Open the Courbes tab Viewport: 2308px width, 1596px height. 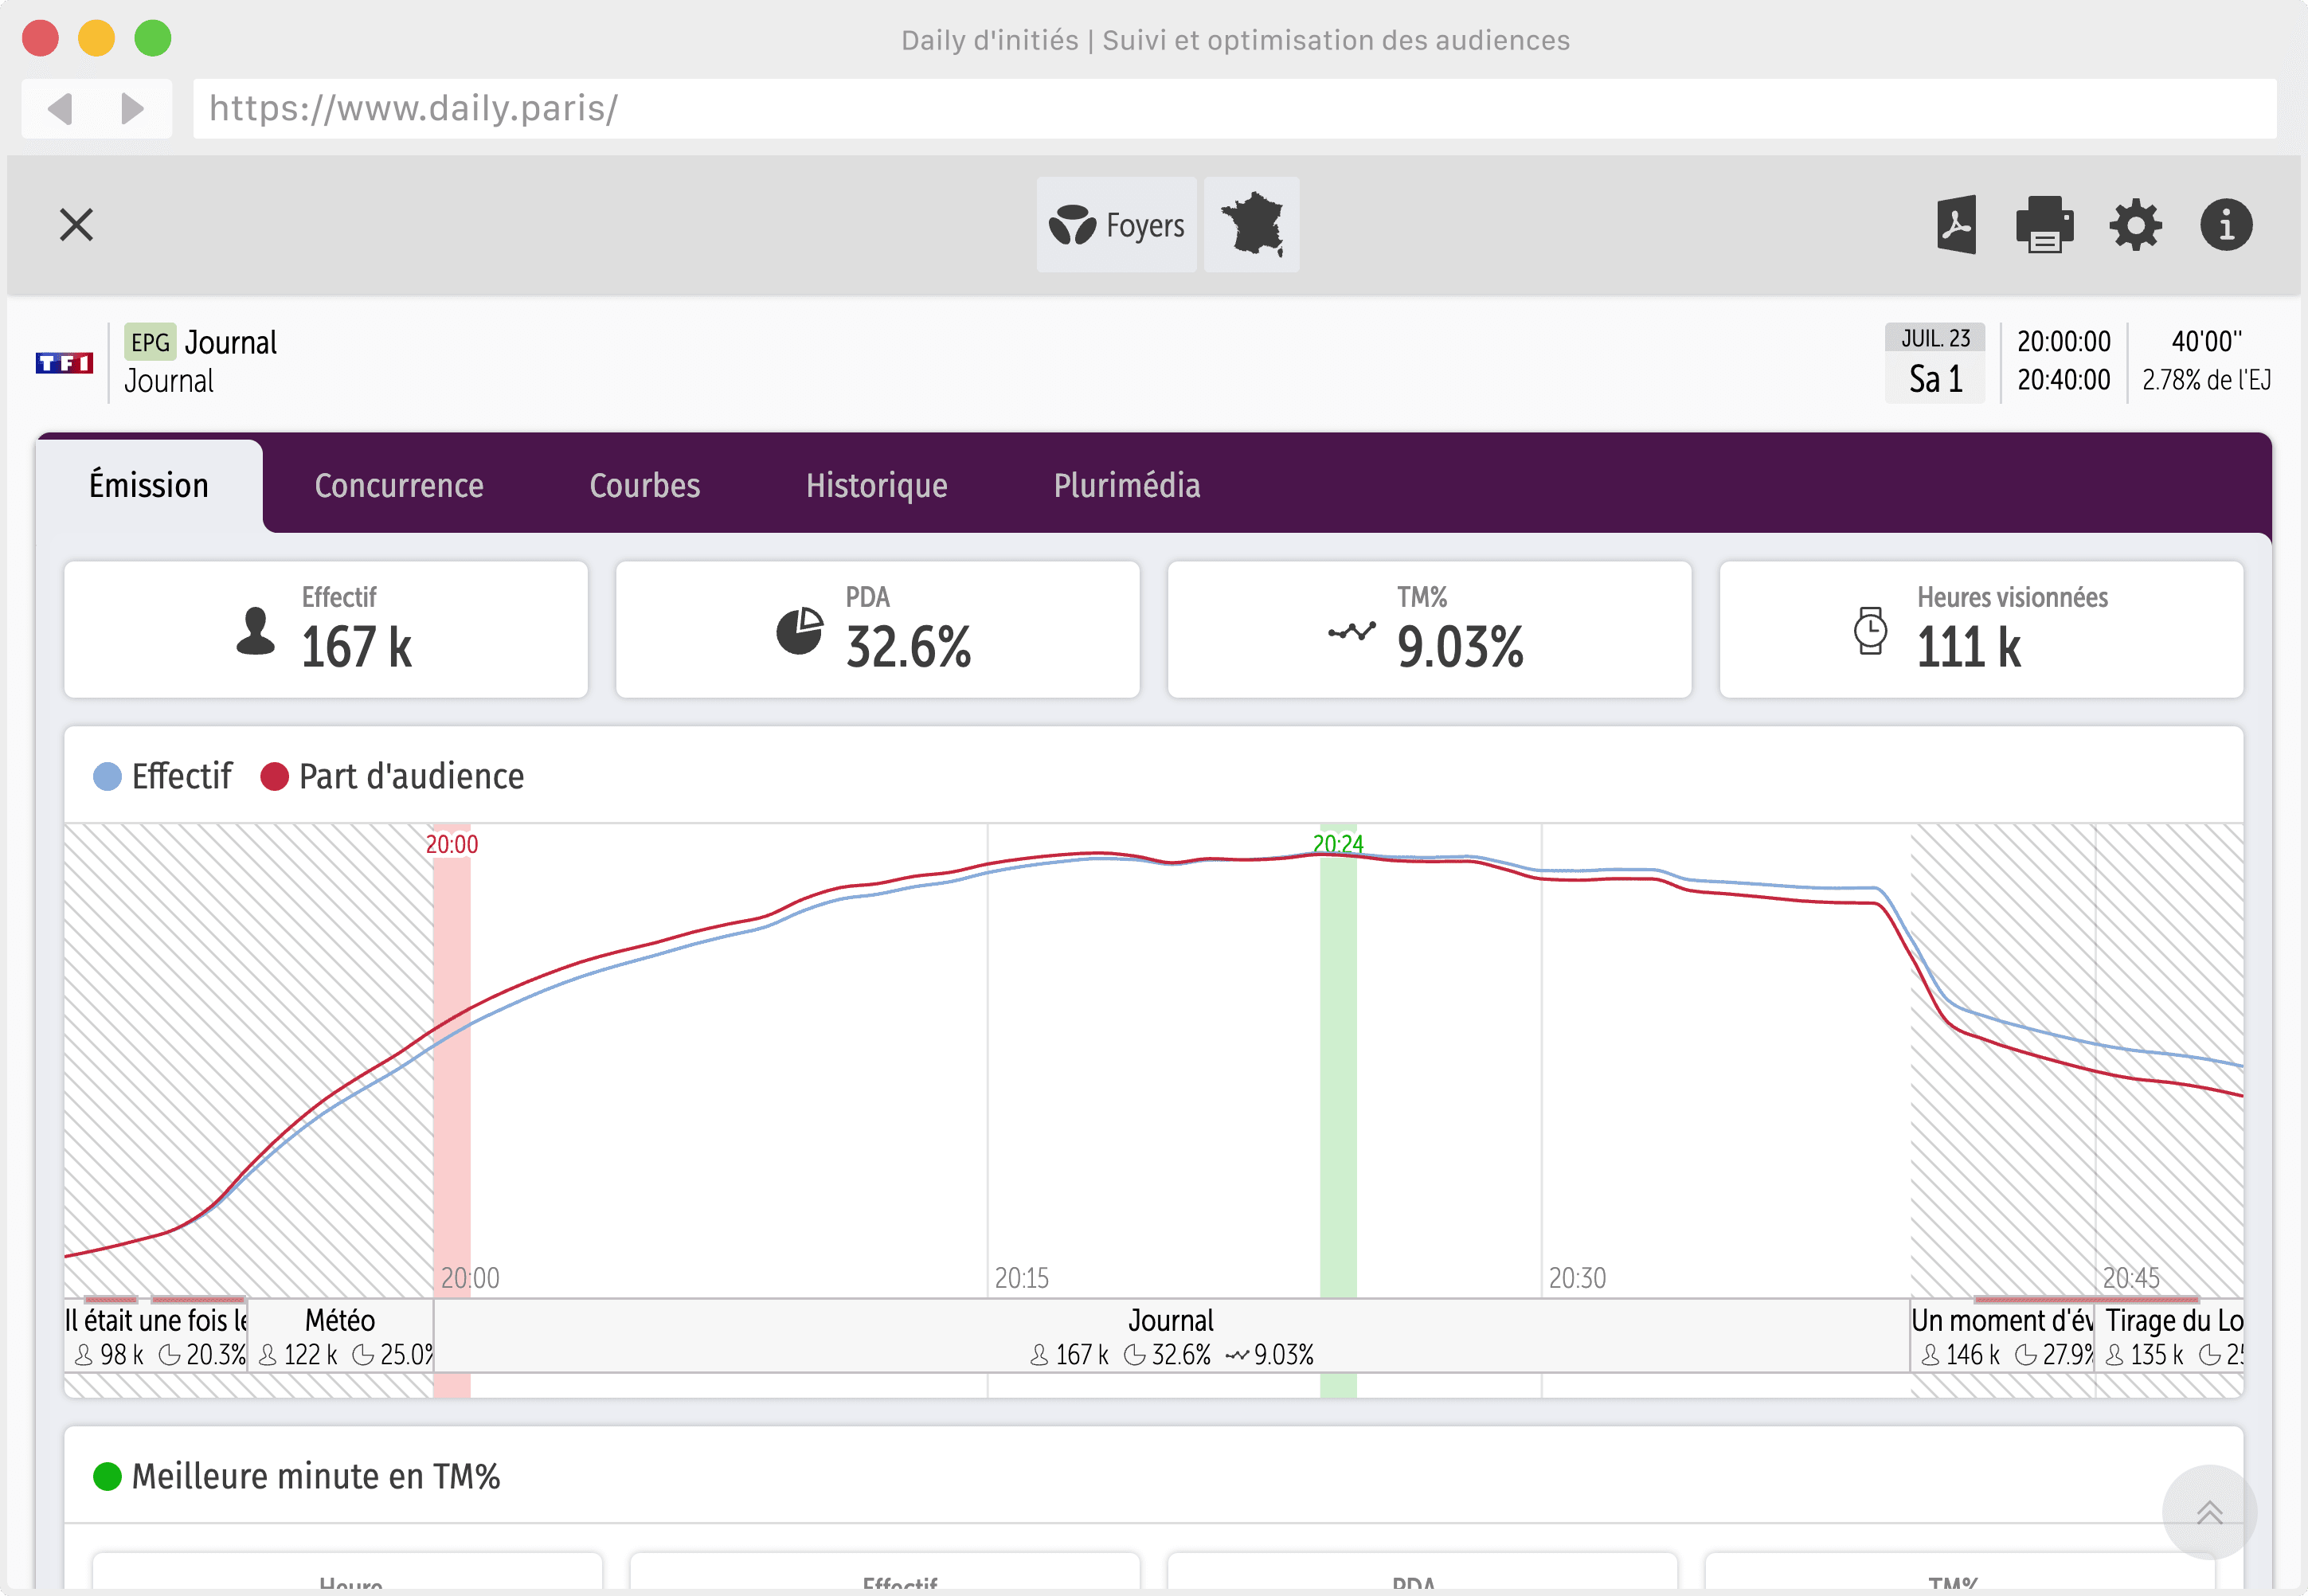645,486
